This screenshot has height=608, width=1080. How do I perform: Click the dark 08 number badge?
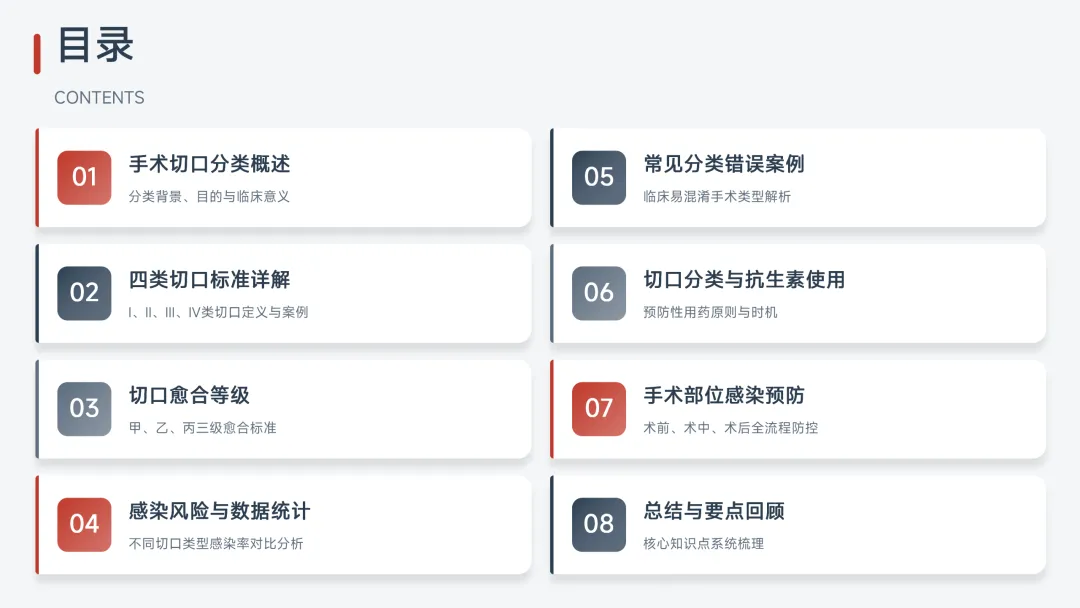point(599,525)
